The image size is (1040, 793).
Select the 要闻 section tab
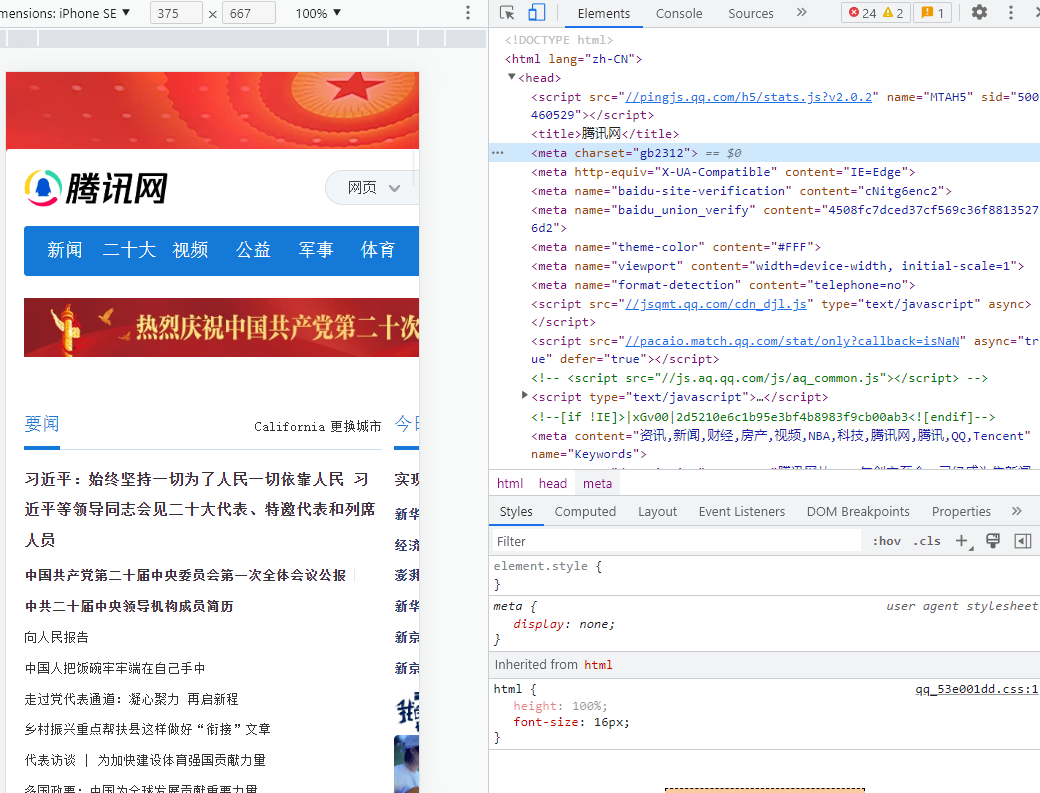pyautogui.click(x=42, y=424)
